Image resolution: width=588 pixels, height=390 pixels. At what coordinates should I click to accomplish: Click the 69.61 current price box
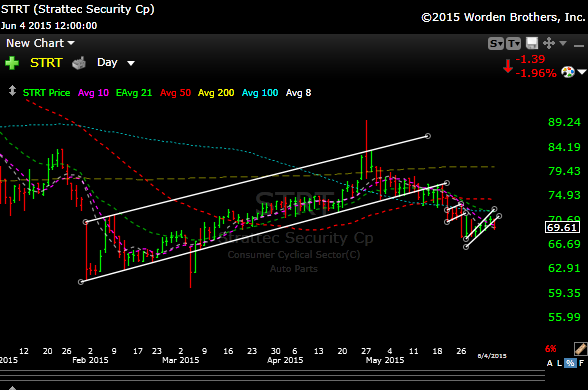coord(562,227)
